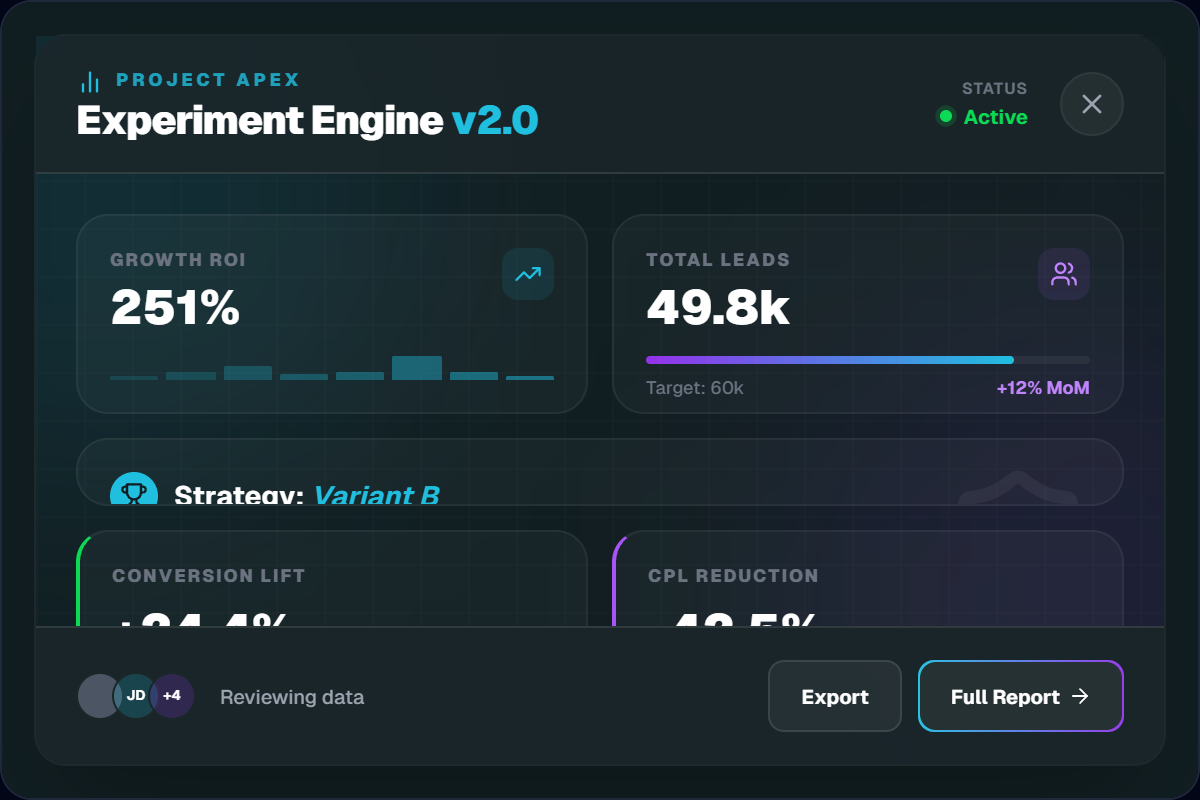Expand the faint chevron on Strategy card
Image resolution: width=1200 pixels, height=800 pixels.
tap(1016, 488)
